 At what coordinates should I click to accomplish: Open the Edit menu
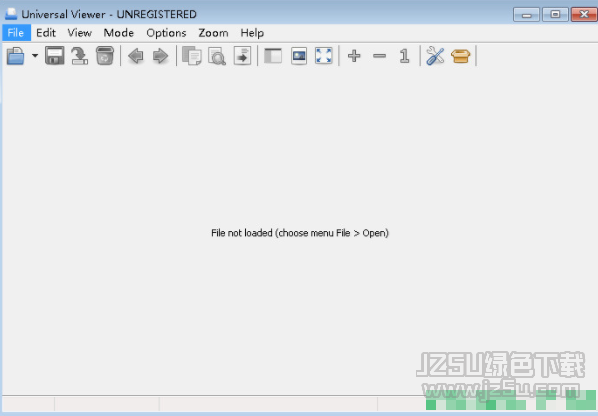46,33
